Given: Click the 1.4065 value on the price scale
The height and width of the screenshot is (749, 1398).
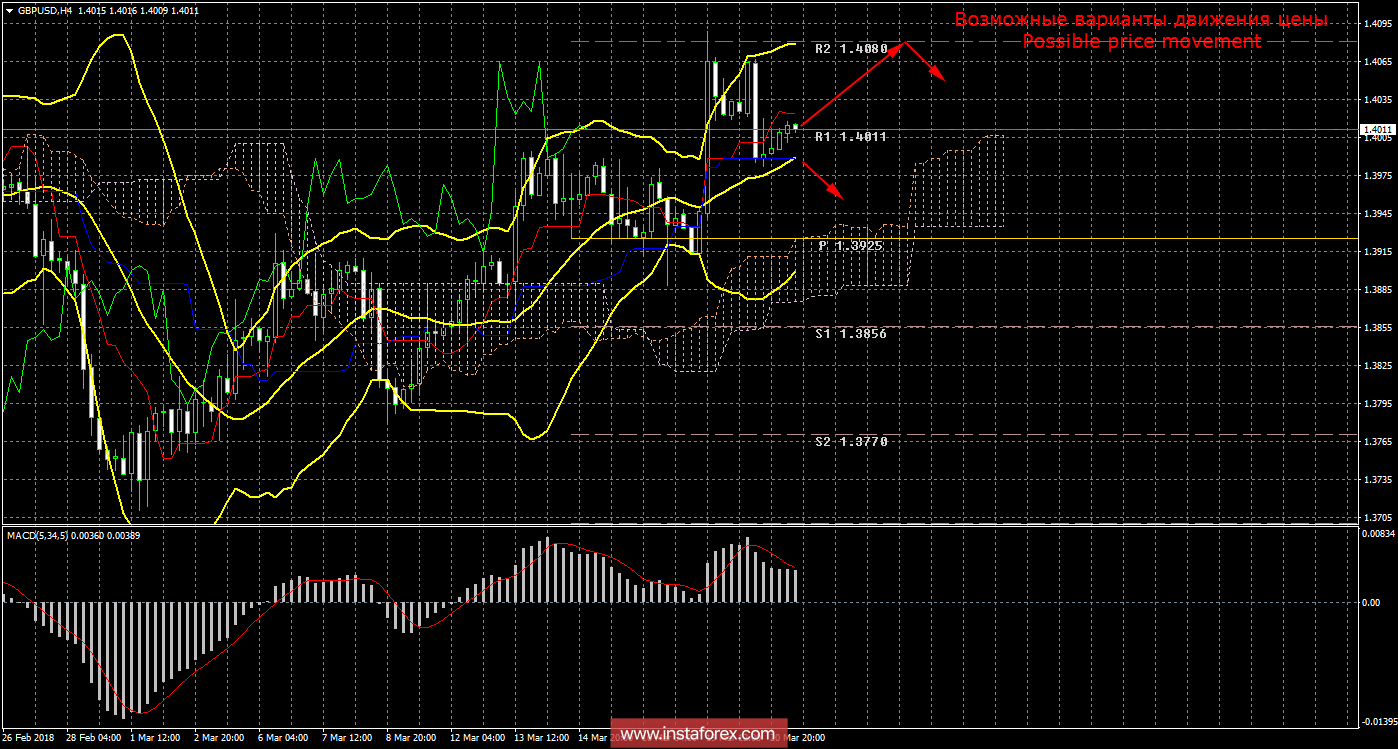Looking at the screenshot, I should (x=1376, y=61).
